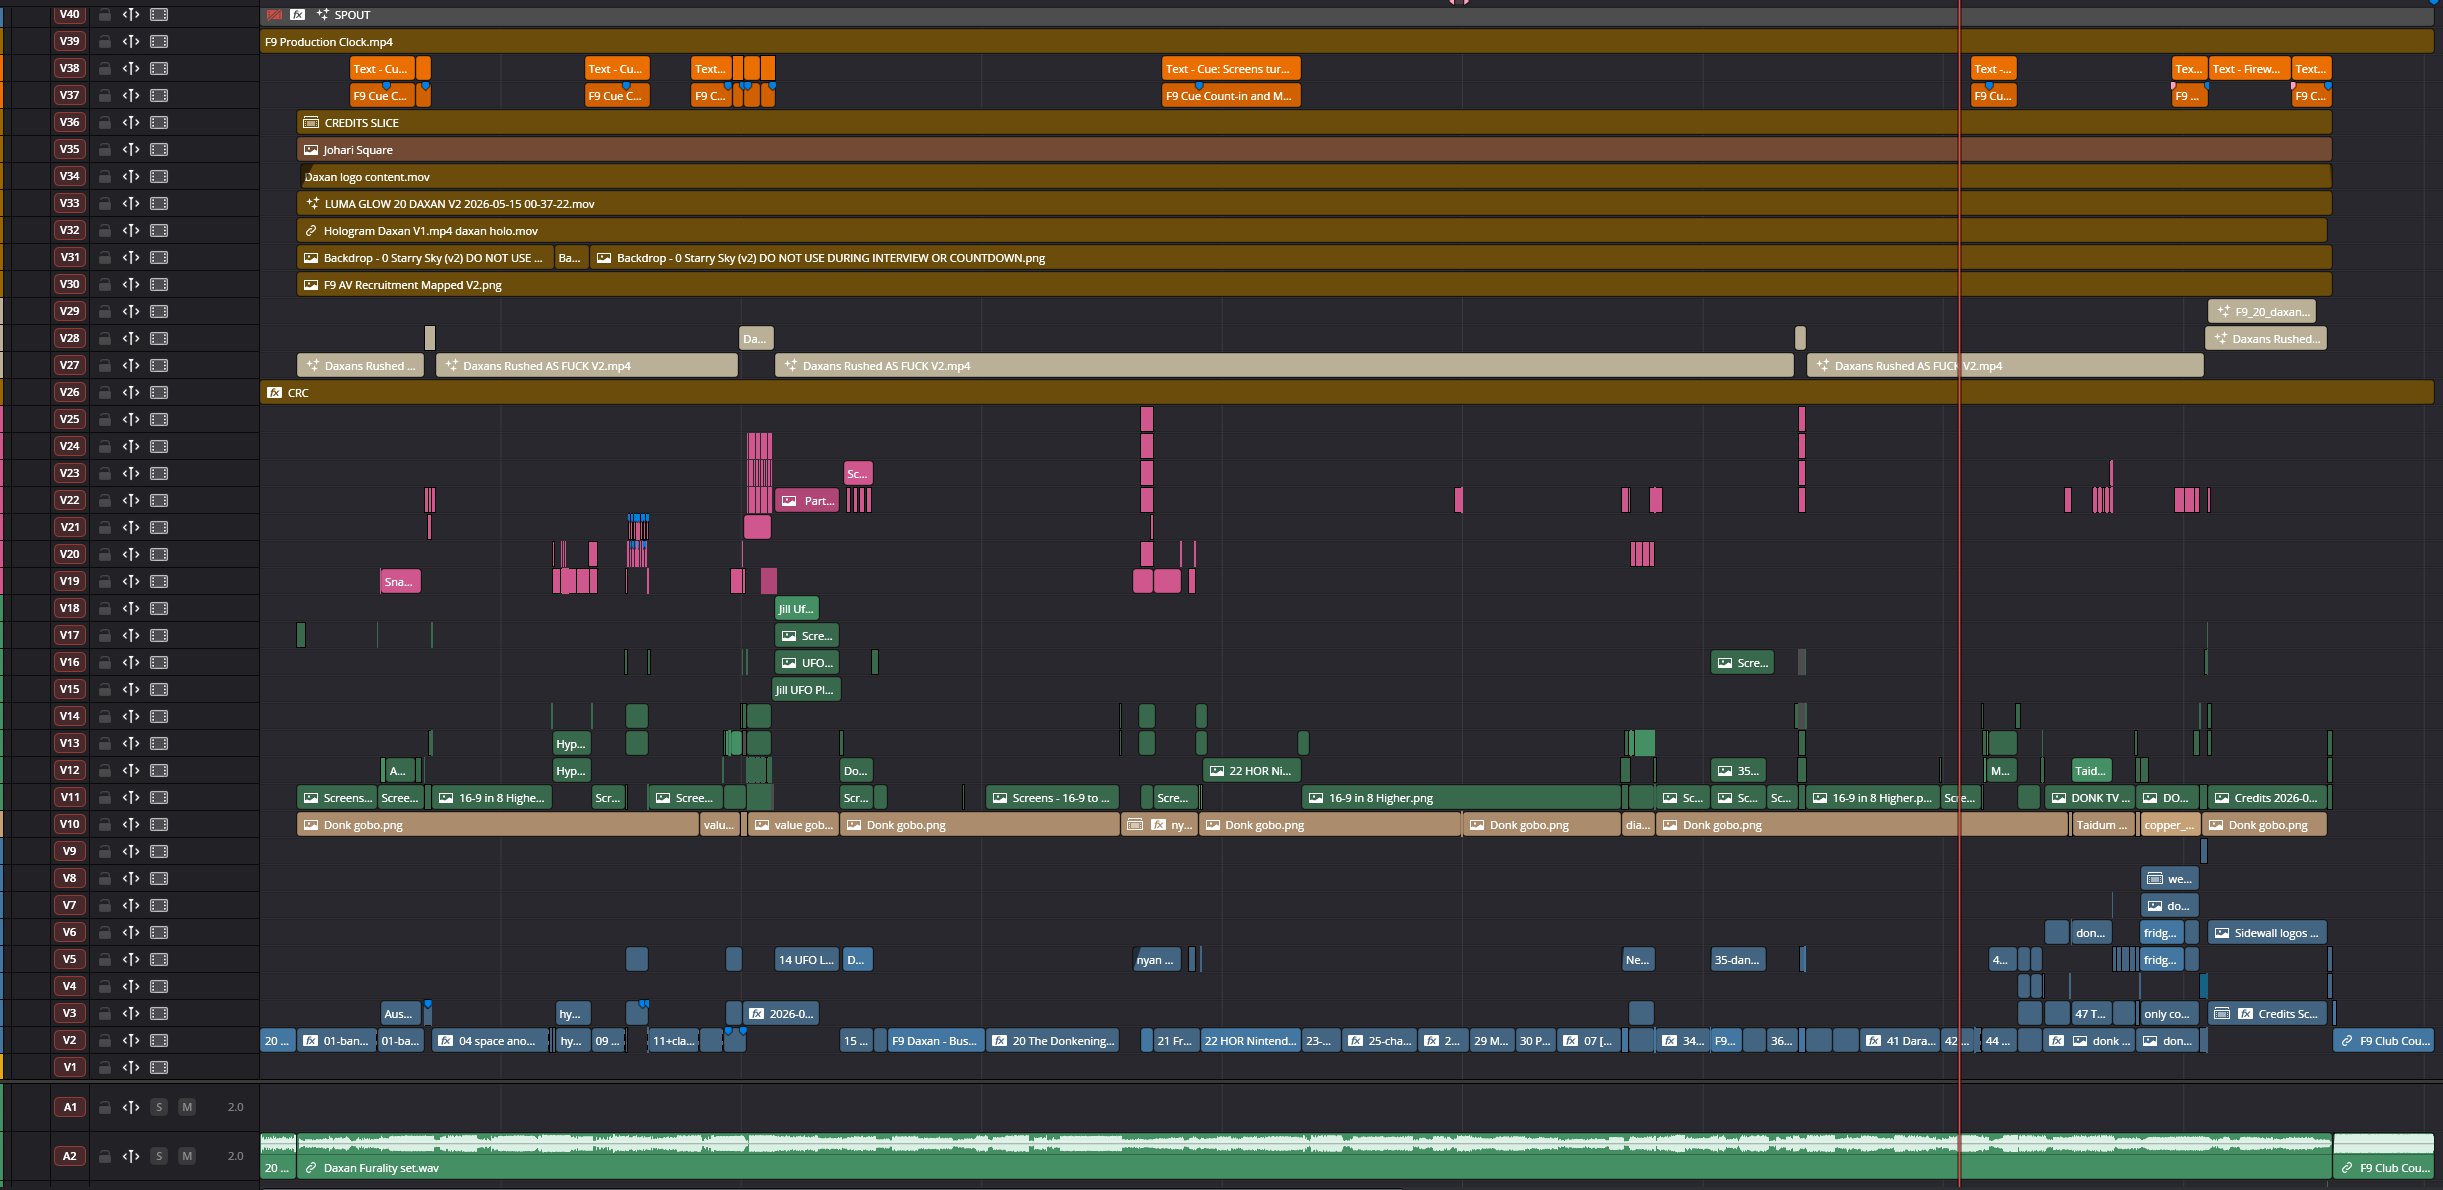Lock track V29
The image size is (2443, 1190).
coord(104,311)
